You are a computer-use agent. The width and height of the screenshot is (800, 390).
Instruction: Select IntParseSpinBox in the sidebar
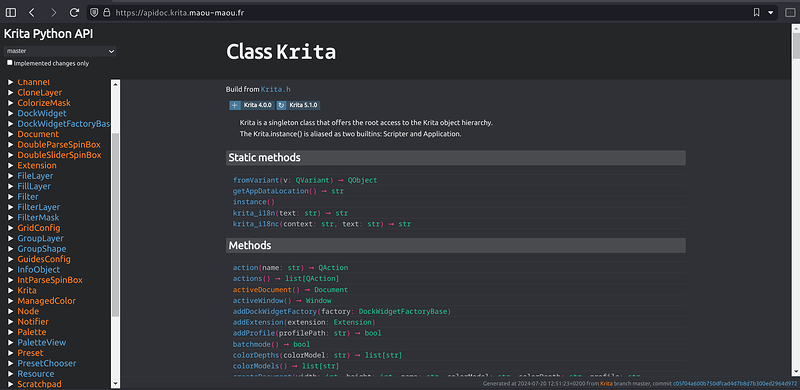[50, 280]
